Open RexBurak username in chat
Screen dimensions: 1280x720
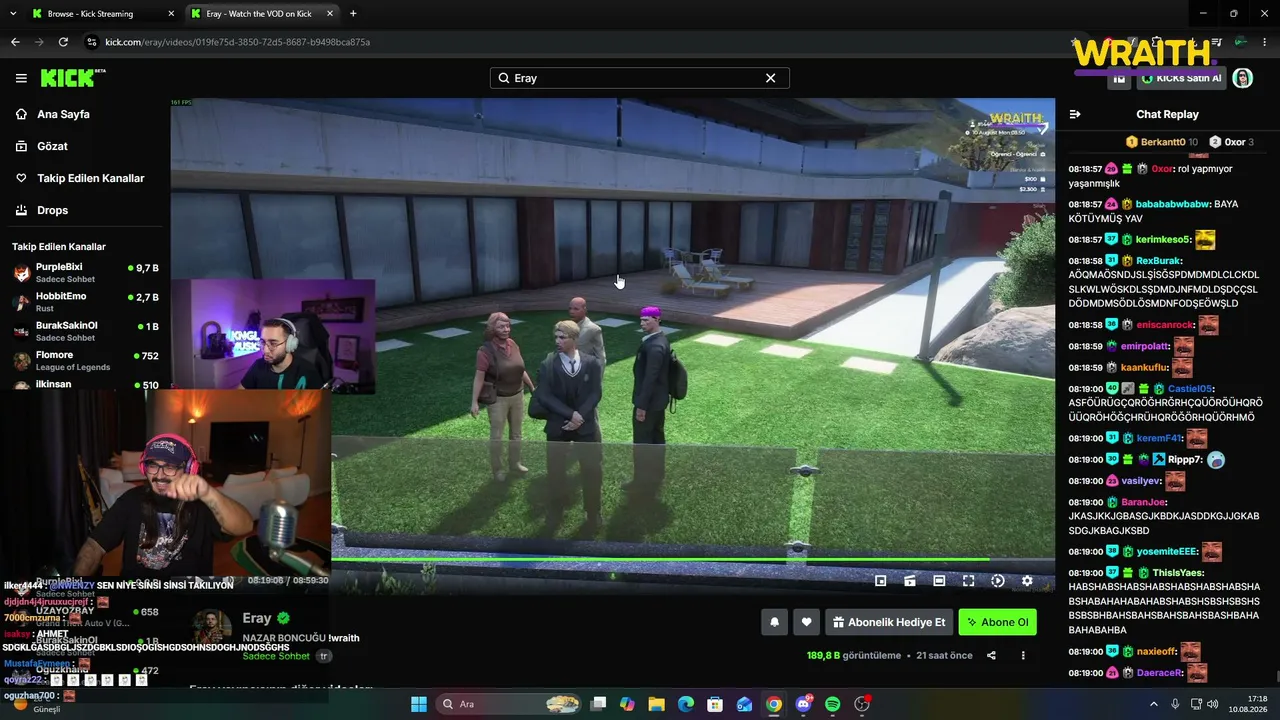point(1159,261)
